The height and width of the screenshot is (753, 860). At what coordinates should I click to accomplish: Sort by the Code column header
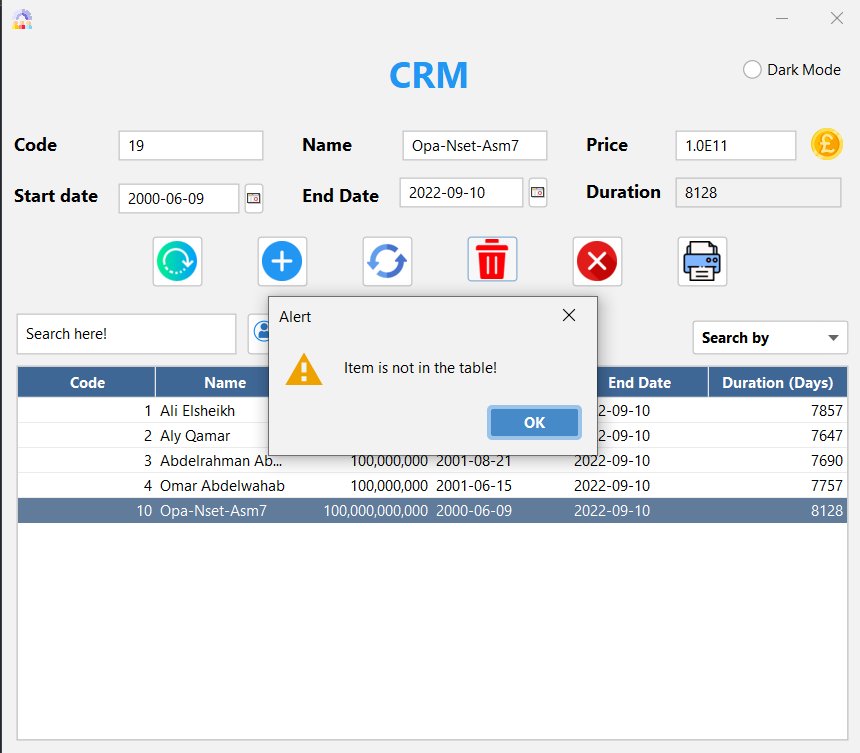click(87, 382)
